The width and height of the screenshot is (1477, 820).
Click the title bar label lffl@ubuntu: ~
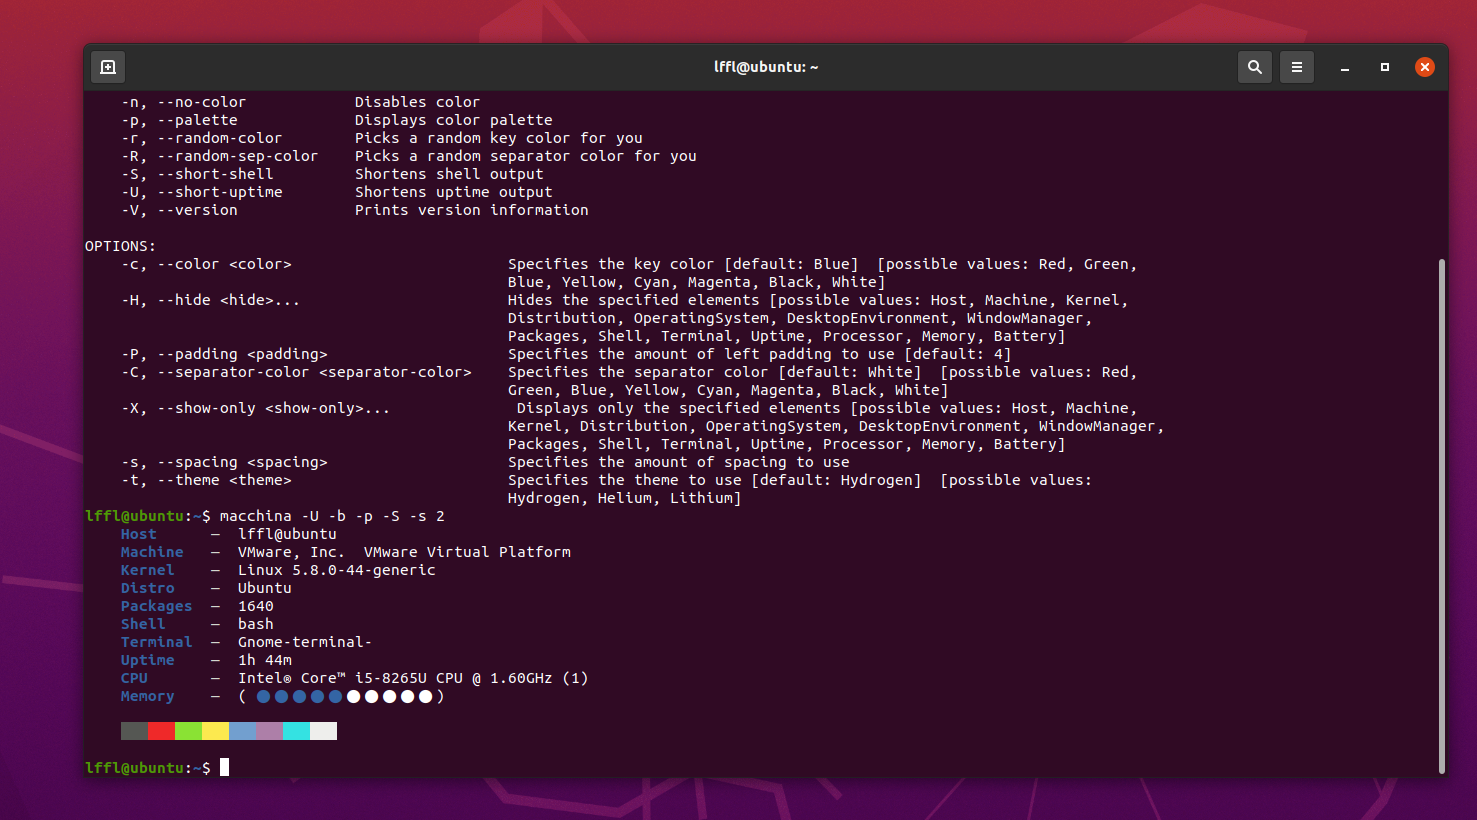[766, 66]
